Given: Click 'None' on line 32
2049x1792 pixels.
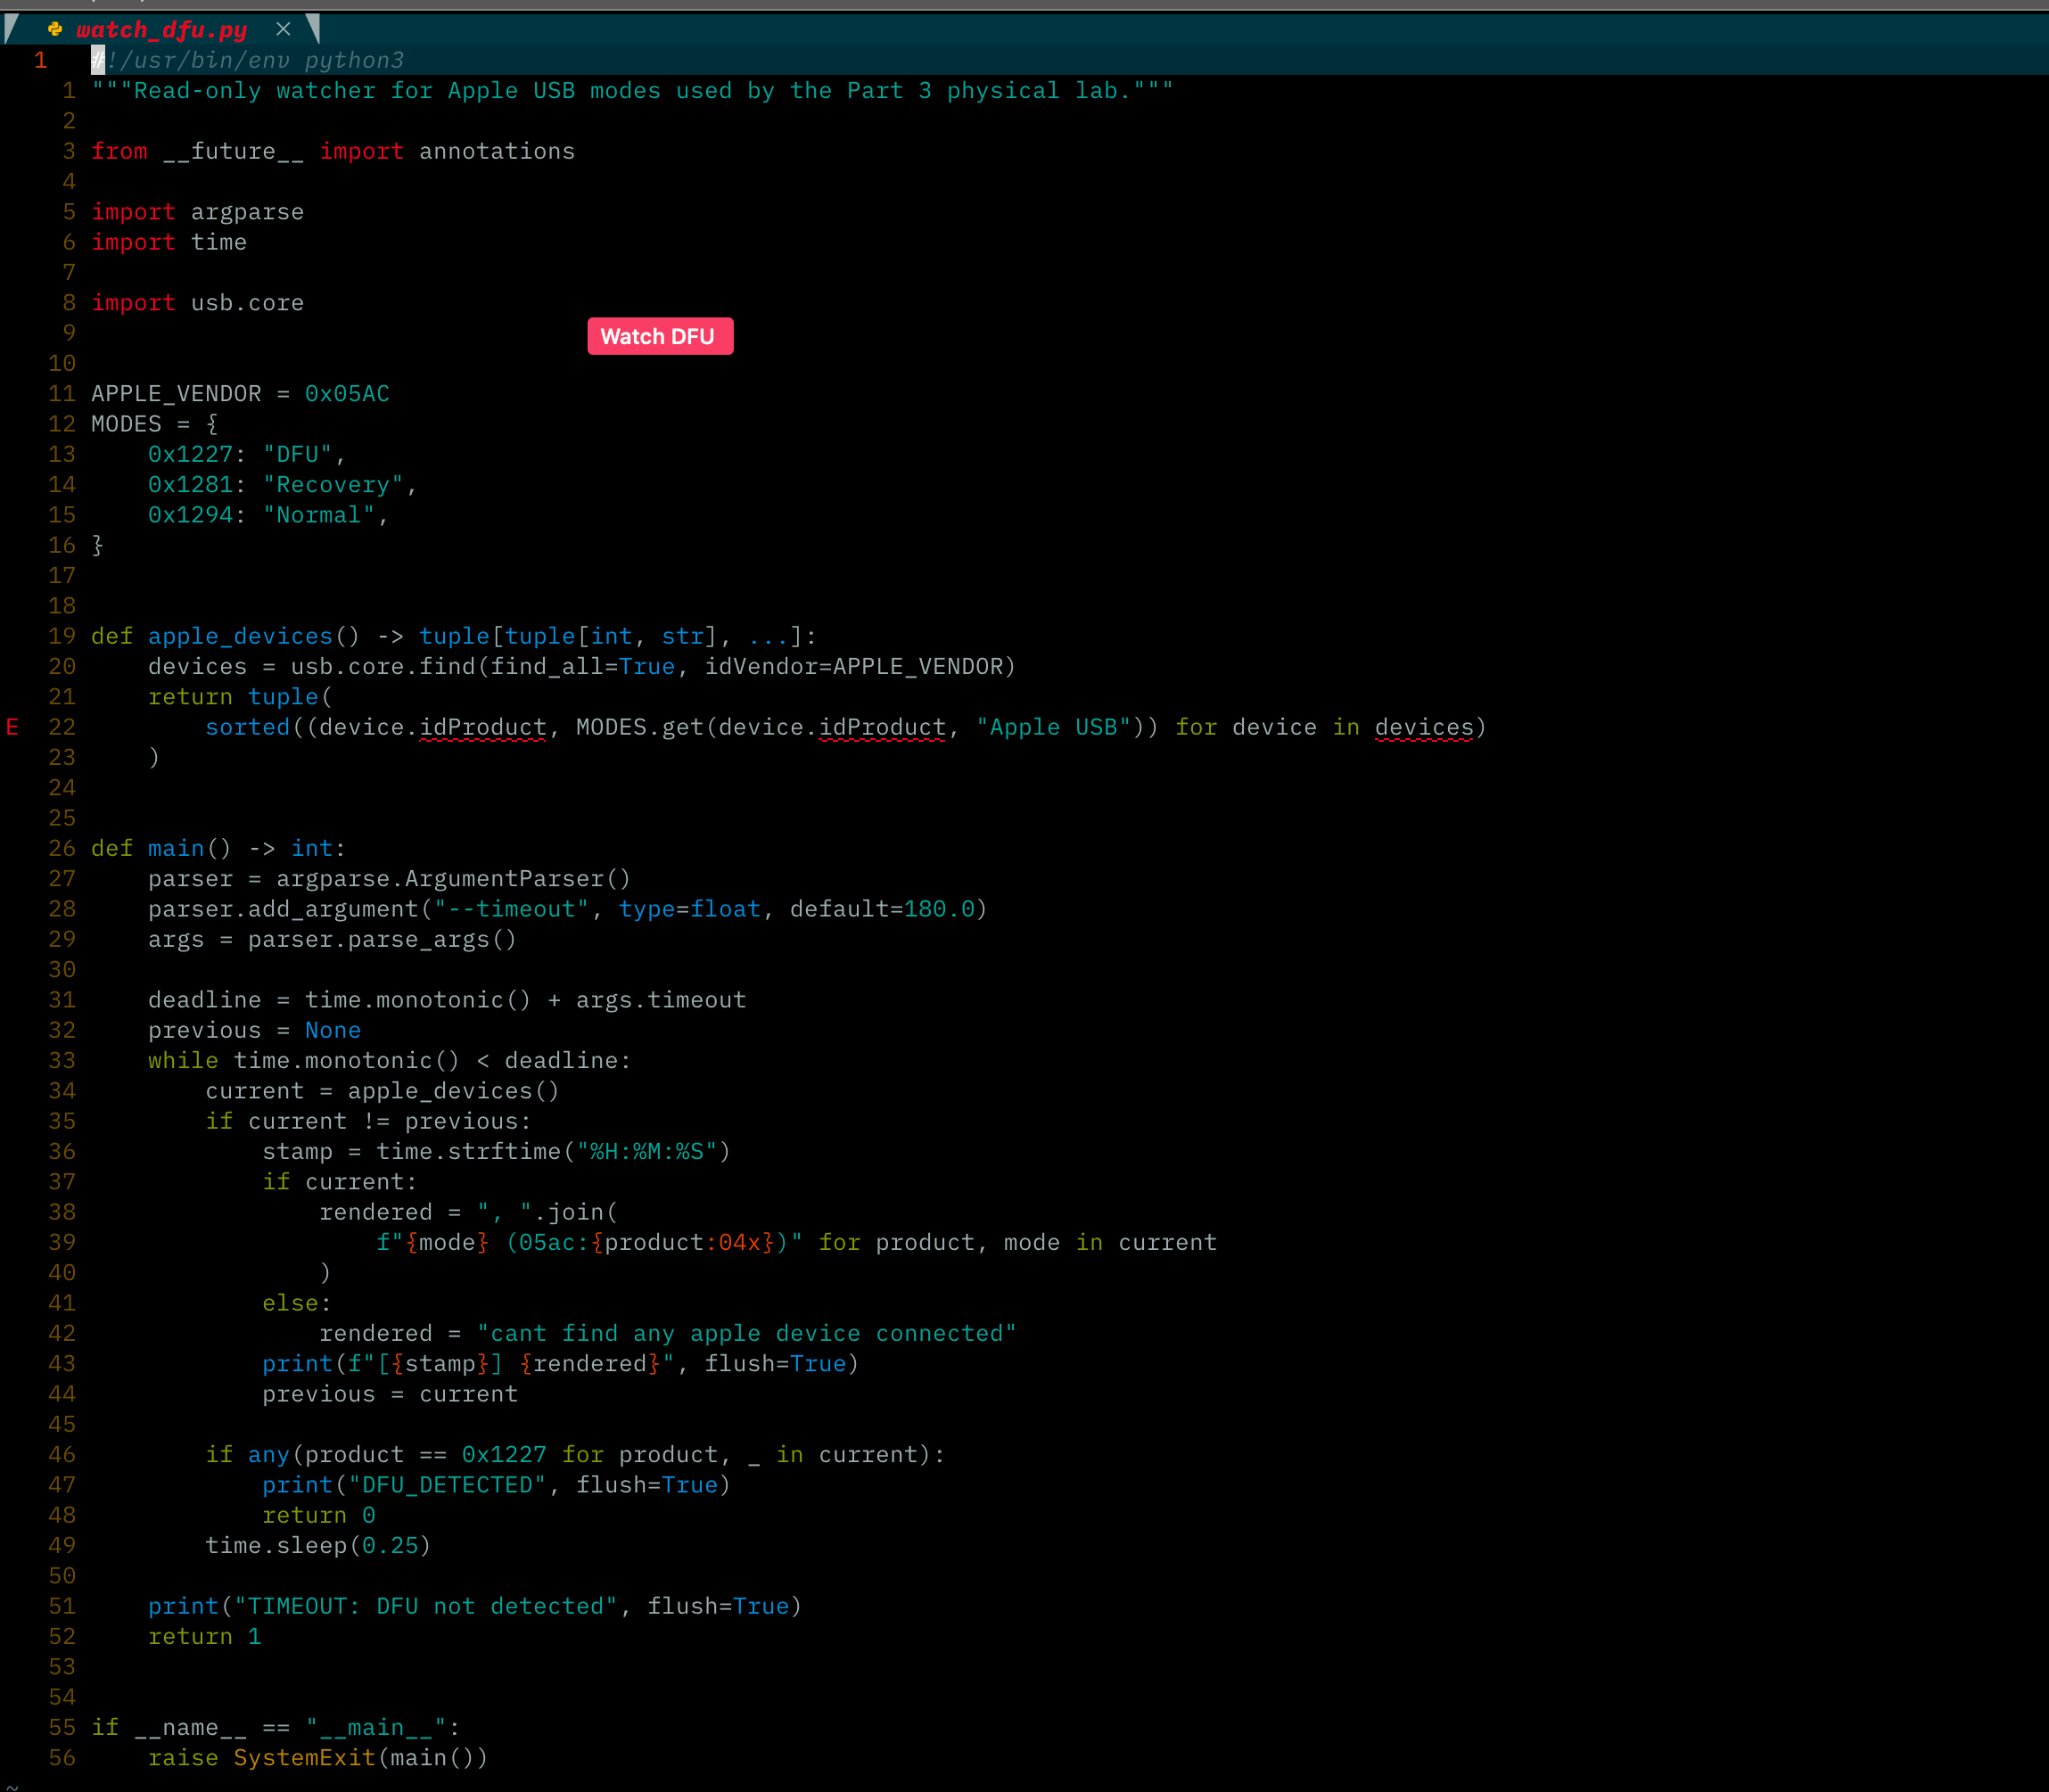Looking at the screenshot, I should (x=333, y=1030).
